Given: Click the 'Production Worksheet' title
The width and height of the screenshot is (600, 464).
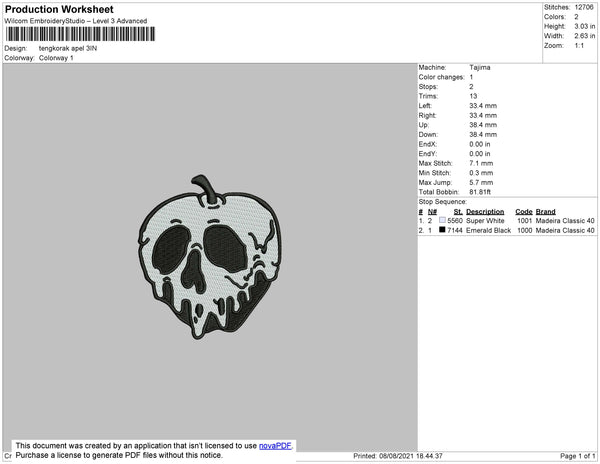Looking at the screenshot, I should tap(59, 9).
